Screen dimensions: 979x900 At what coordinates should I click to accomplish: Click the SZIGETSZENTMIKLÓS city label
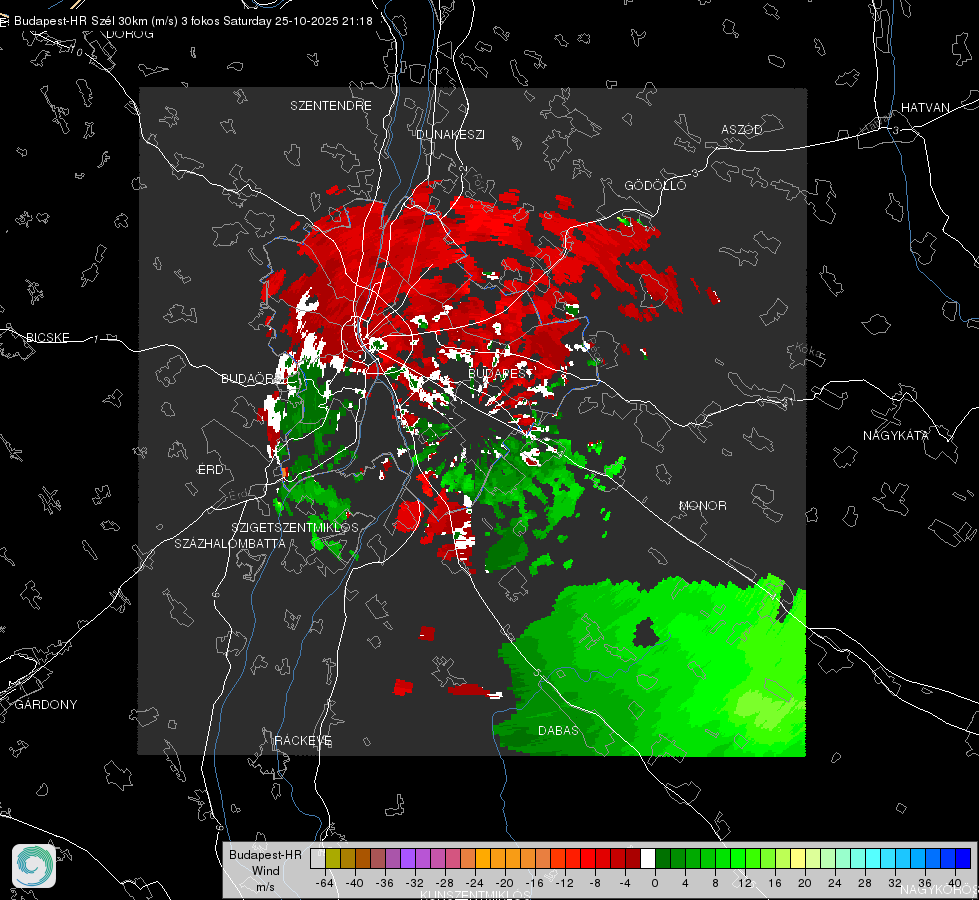pyautogui.click(x=295, y=528)
